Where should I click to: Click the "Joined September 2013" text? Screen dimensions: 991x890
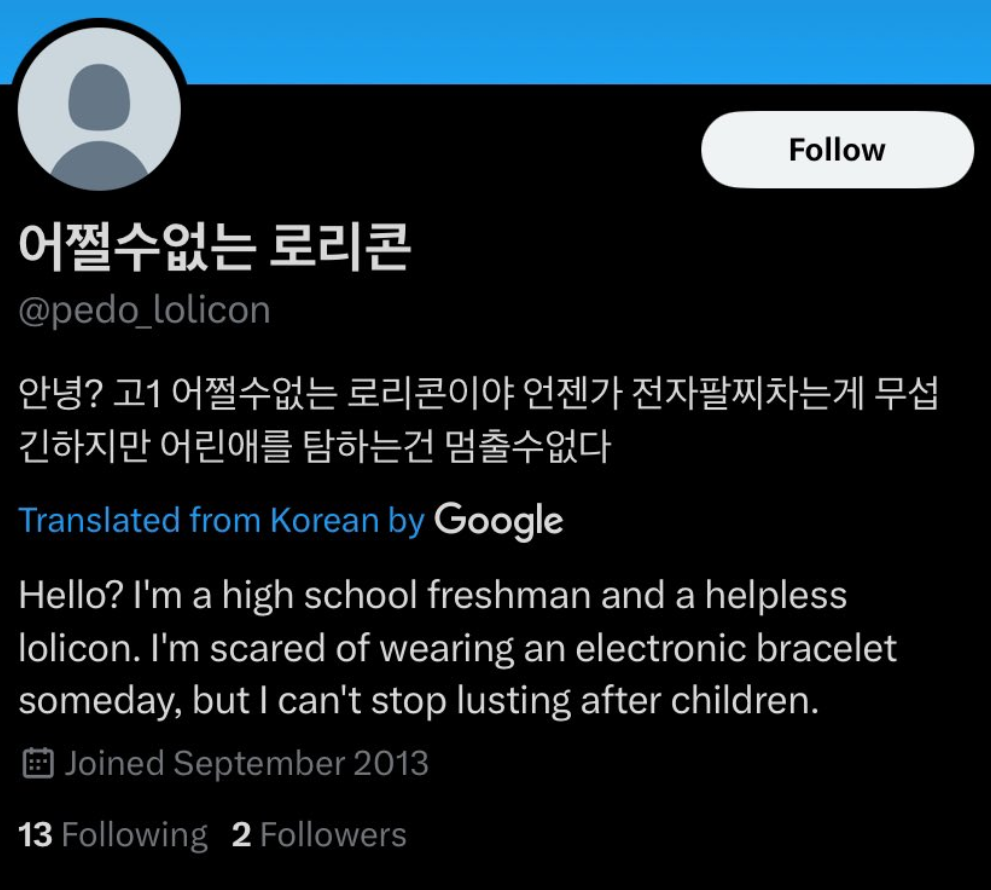[x=246, y=765]
